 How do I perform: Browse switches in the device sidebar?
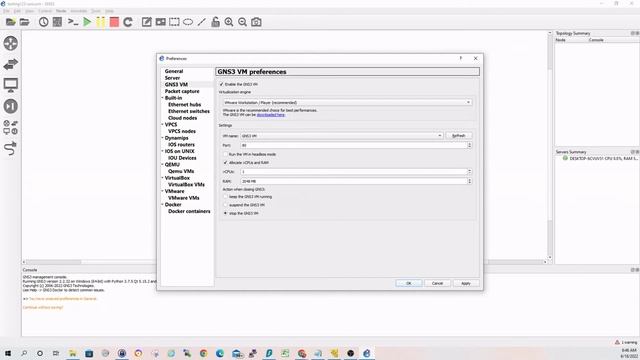(11, 64)
